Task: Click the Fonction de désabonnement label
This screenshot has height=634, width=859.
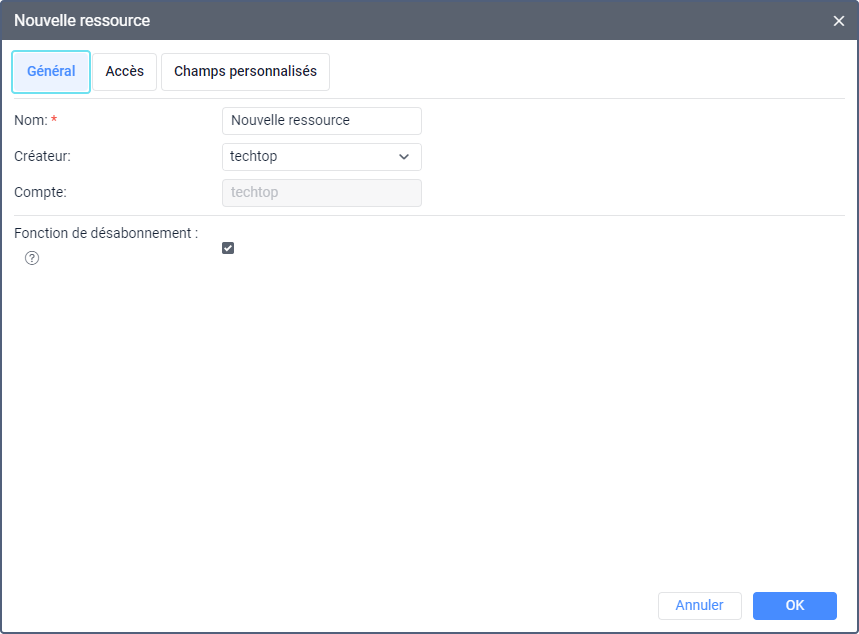Action: pyautogui.click(x=105, y=233)
